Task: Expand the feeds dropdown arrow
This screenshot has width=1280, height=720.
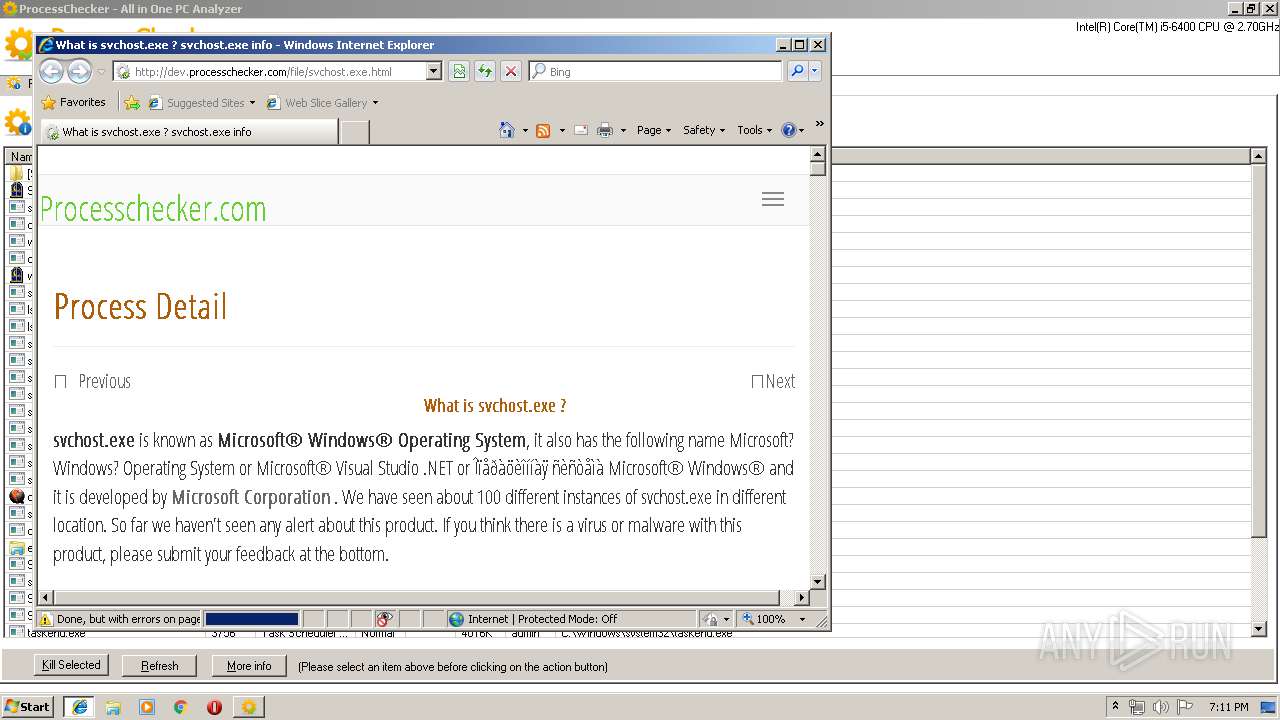Action: [562, 130]
